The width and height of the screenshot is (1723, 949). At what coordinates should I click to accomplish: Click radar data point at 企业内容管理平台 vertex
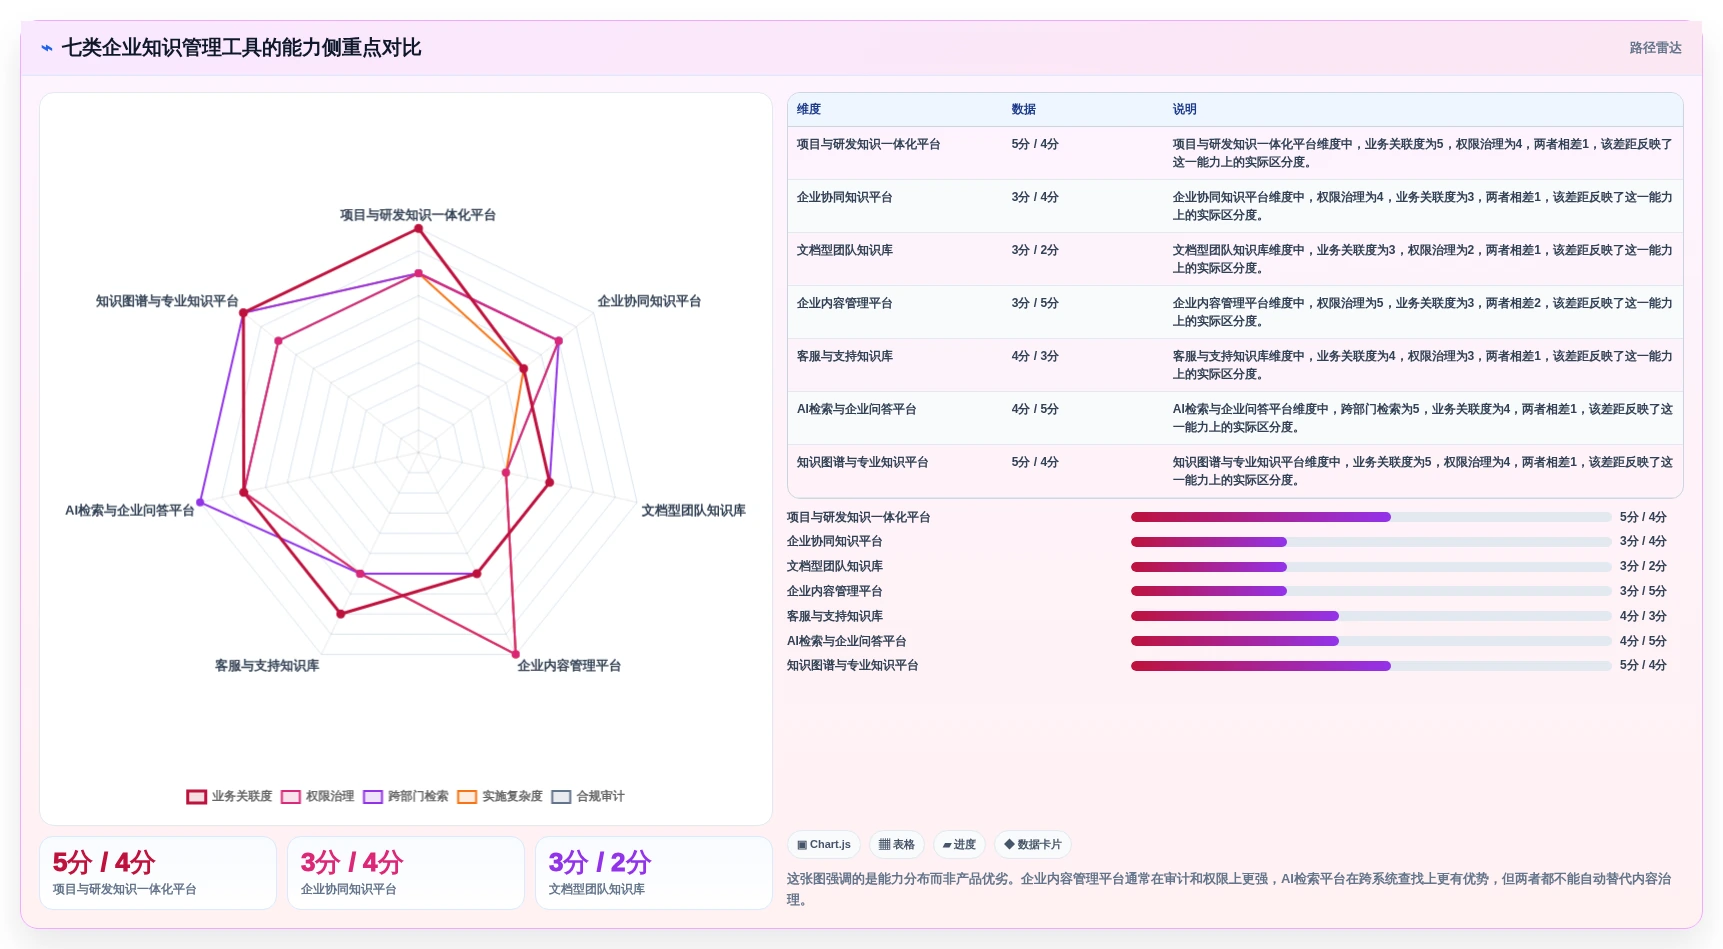pyautogui.click(x=515, y=655)
